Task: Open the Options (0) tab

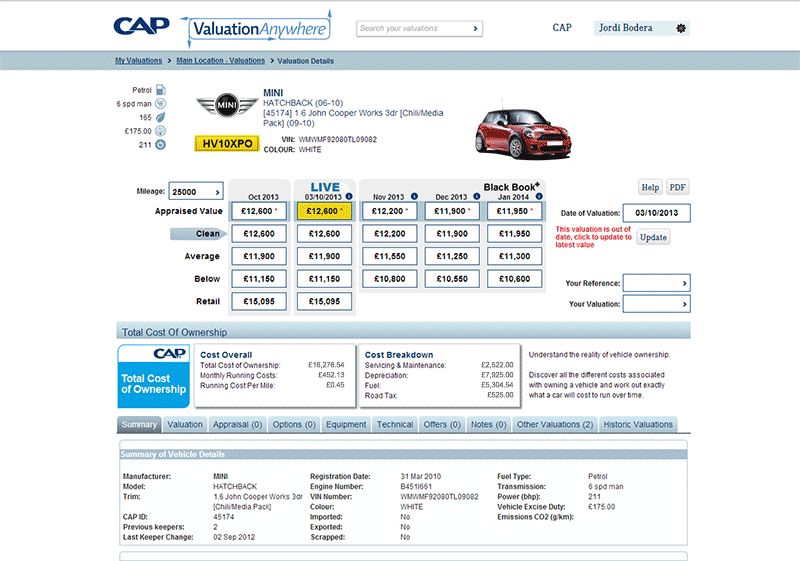Action: (294, 424)
